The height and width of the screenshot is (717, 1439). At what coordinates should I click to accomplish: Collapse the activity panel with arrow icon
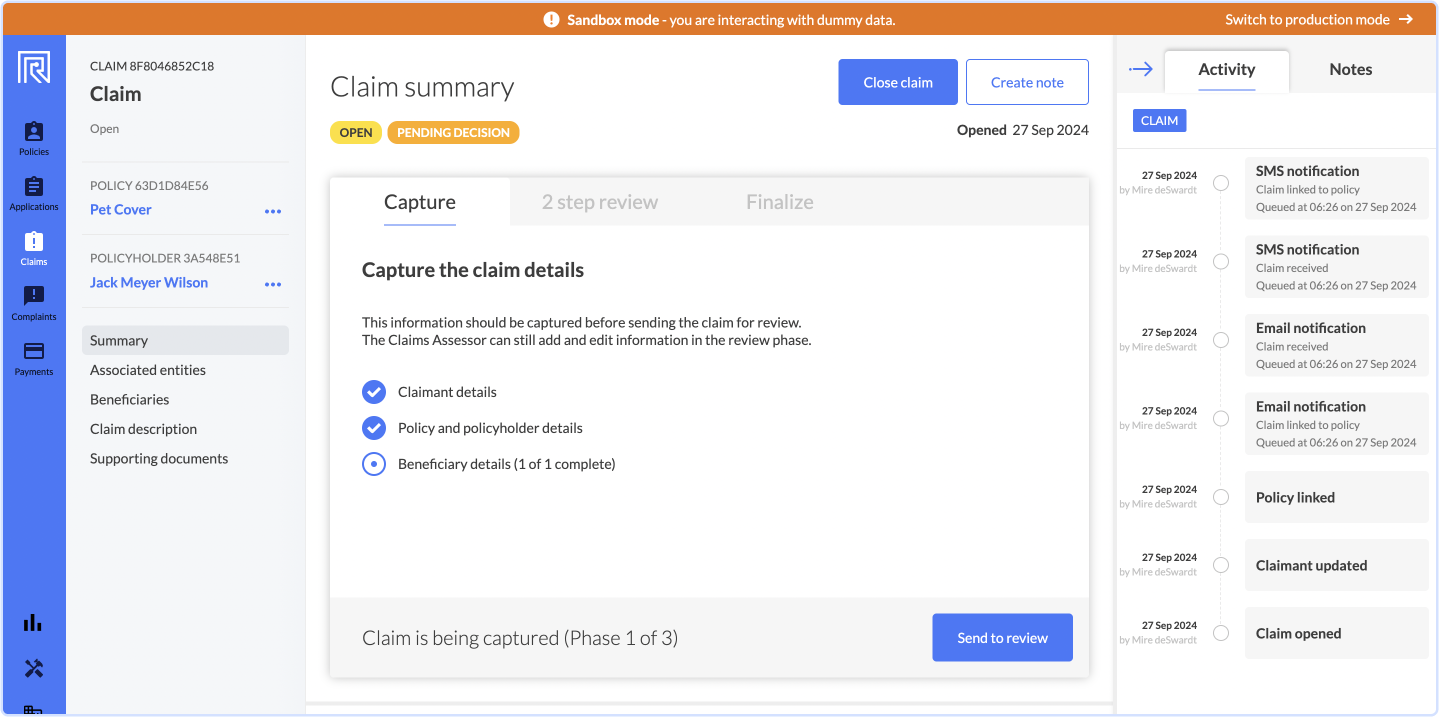click(1141, 69)
